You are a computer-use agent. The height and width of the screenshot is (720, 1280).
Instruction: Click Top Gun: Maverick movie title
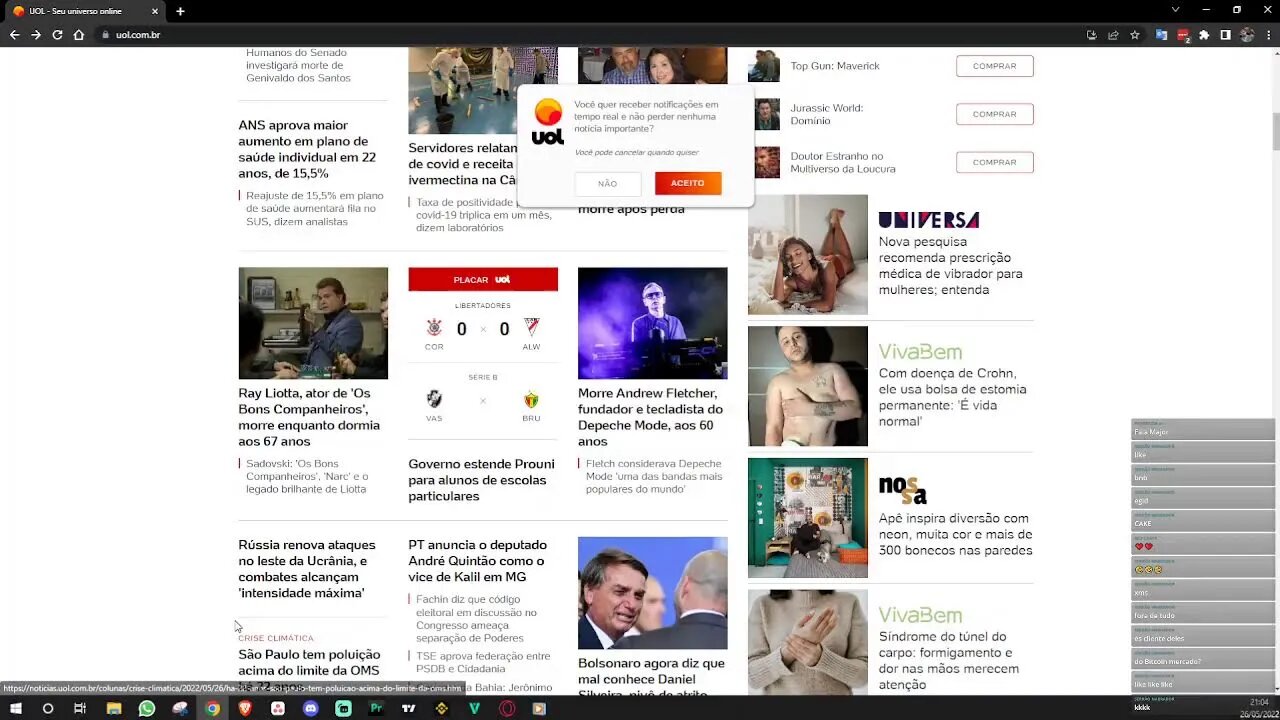[835, 66]
